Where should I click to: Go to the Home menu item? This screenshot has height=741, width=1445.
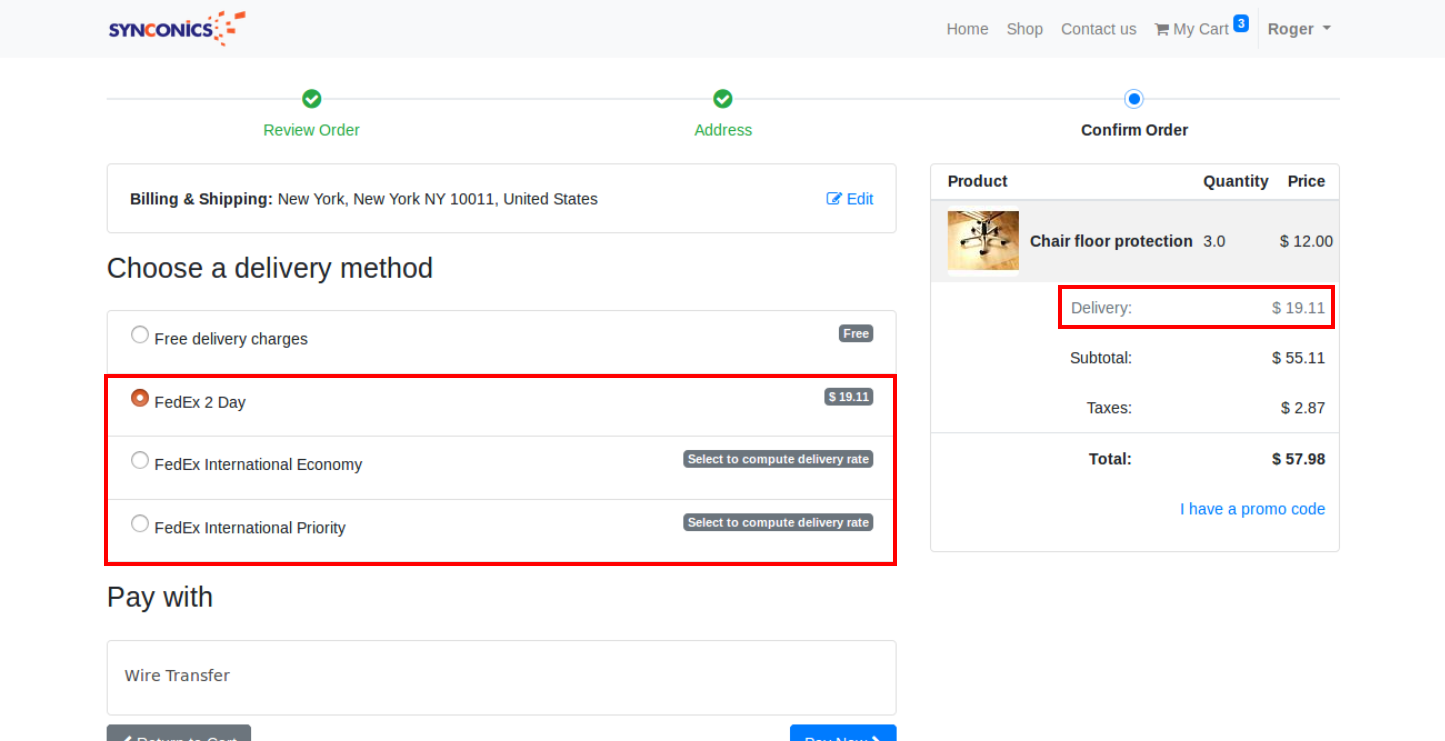pos(967,29)
